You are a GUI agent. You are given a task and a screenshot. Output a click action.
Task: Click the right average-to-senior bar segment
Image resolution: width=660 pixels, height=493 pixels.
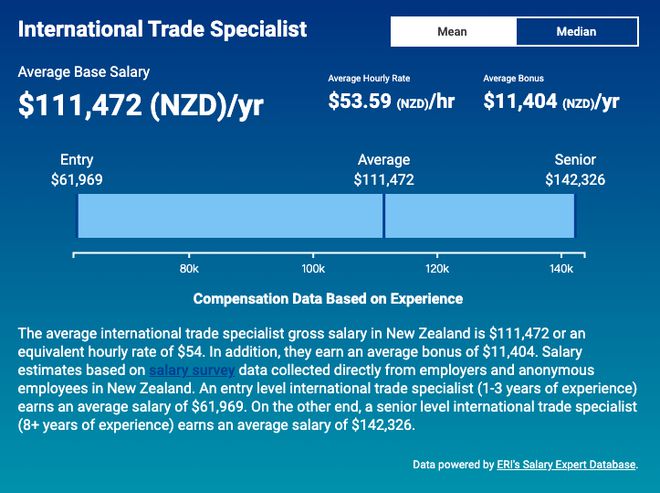(x=479, y=216)
